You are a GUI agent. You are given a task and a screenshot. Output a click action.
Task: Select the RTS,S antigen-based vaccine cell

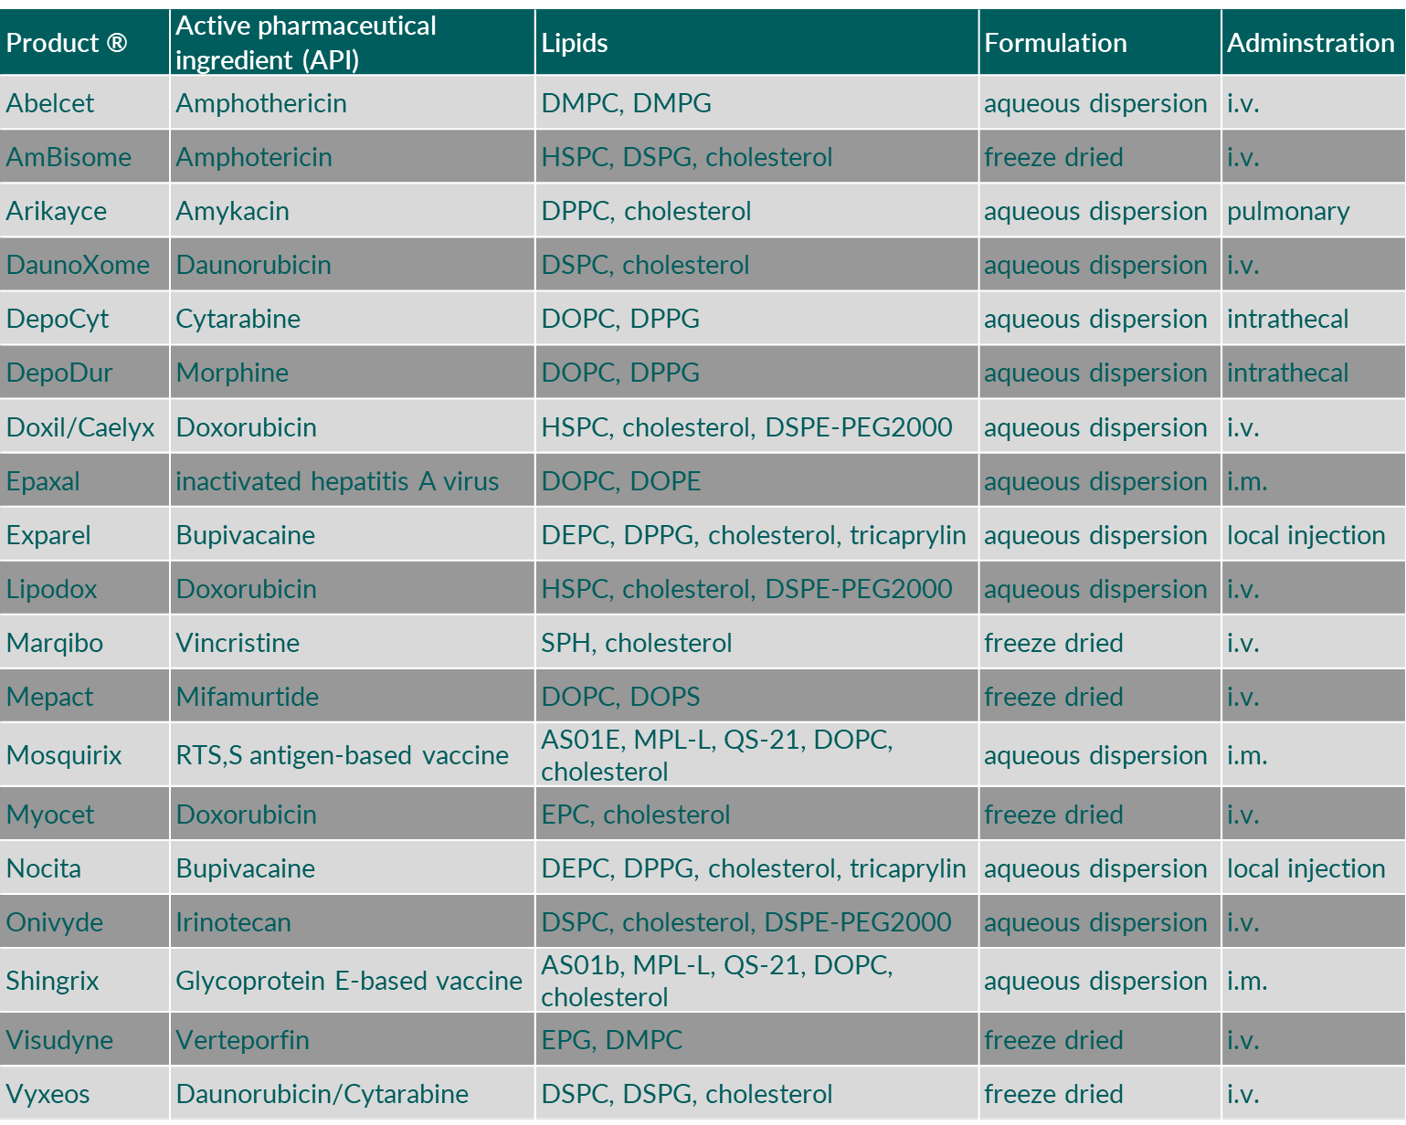(342, 755)
